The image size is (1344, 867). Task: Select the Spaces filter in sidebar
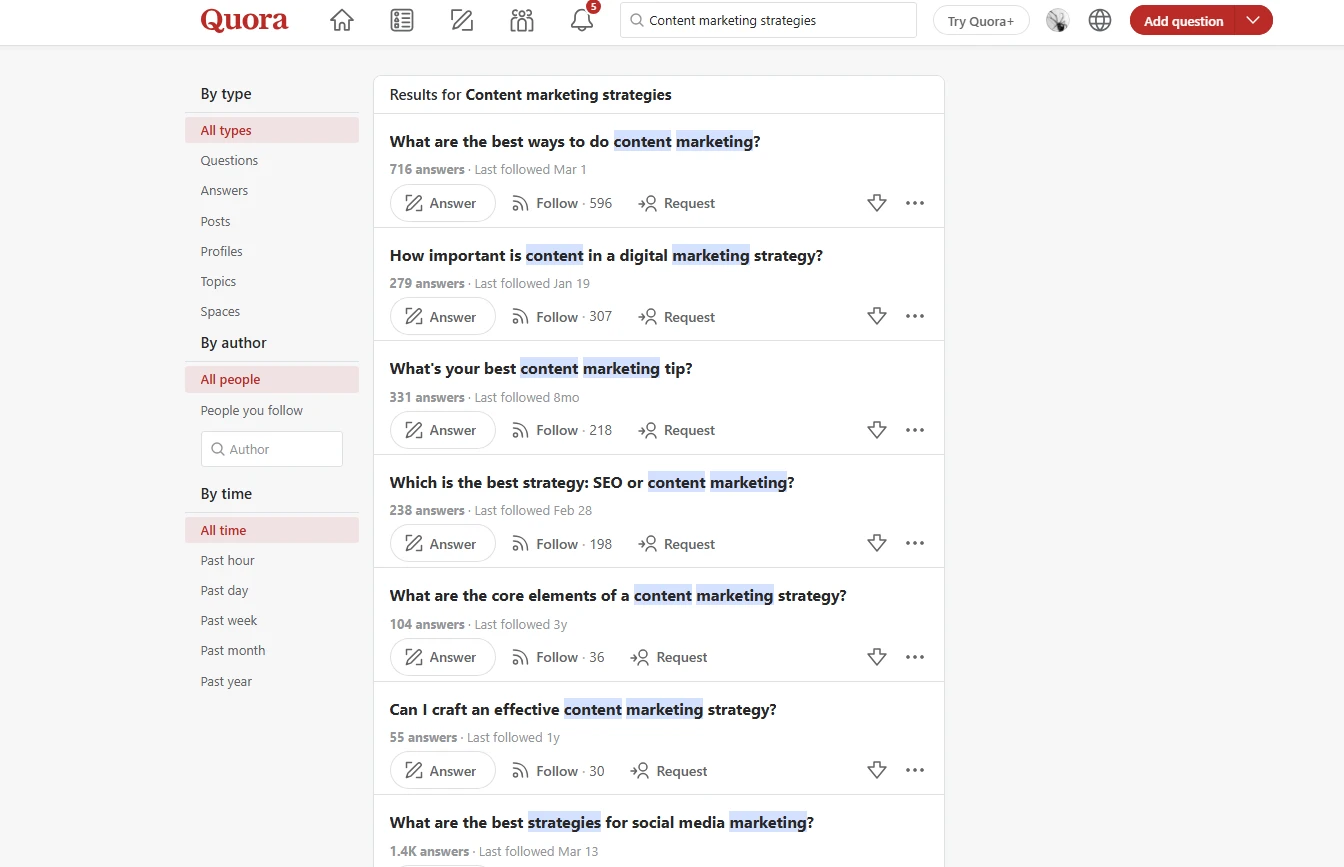click(x=220, y=311)
